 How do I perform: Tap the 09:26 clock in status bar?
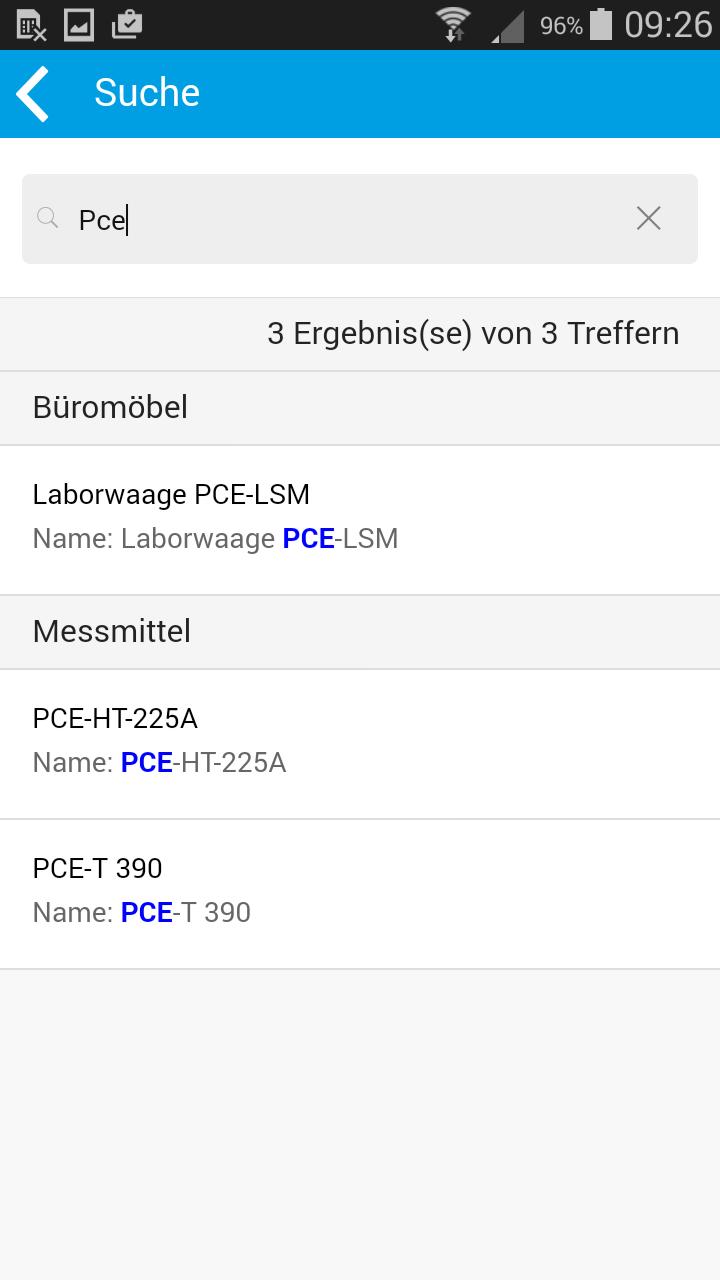click(667, 24)
